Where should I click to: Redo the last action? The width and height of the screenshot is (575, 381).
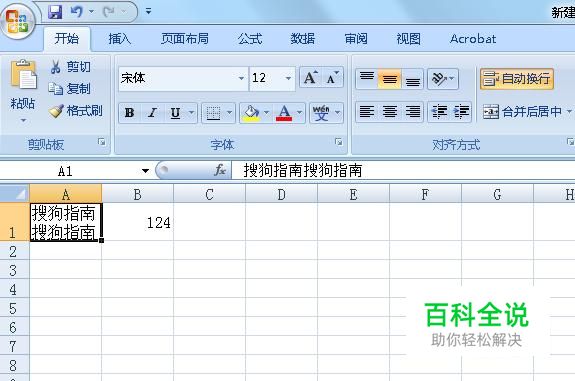[x=109, y=12]
